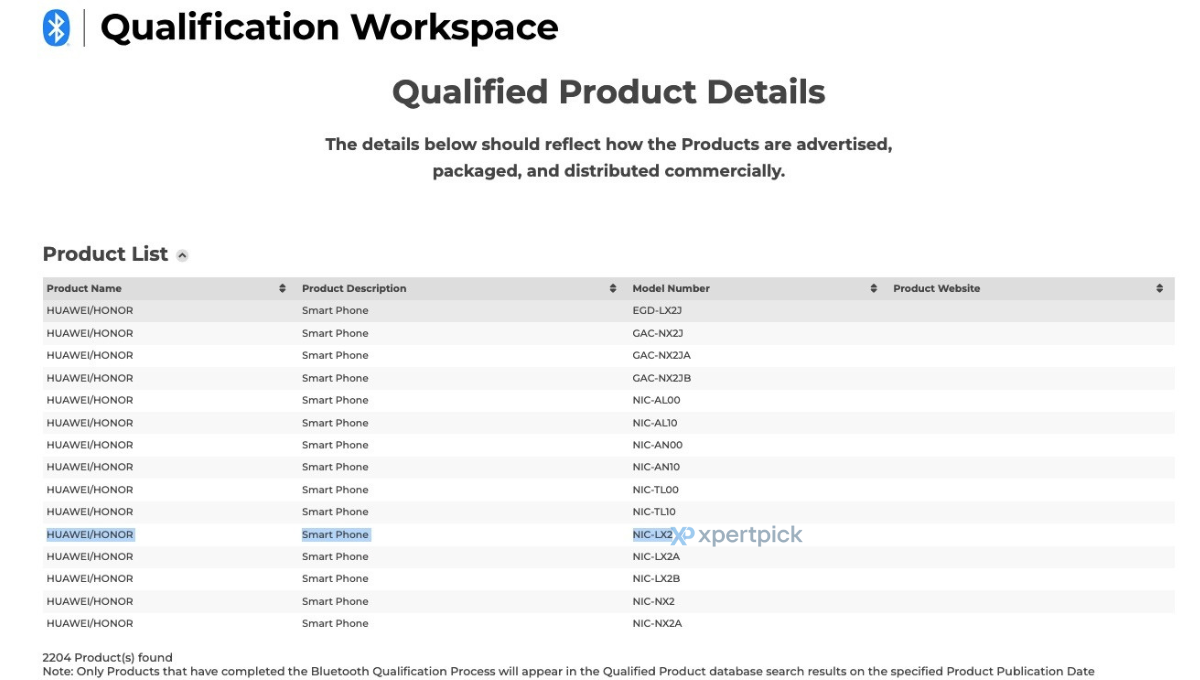
Task: Click the Qualified Product Details heading
Action: (x=608, y=92)
